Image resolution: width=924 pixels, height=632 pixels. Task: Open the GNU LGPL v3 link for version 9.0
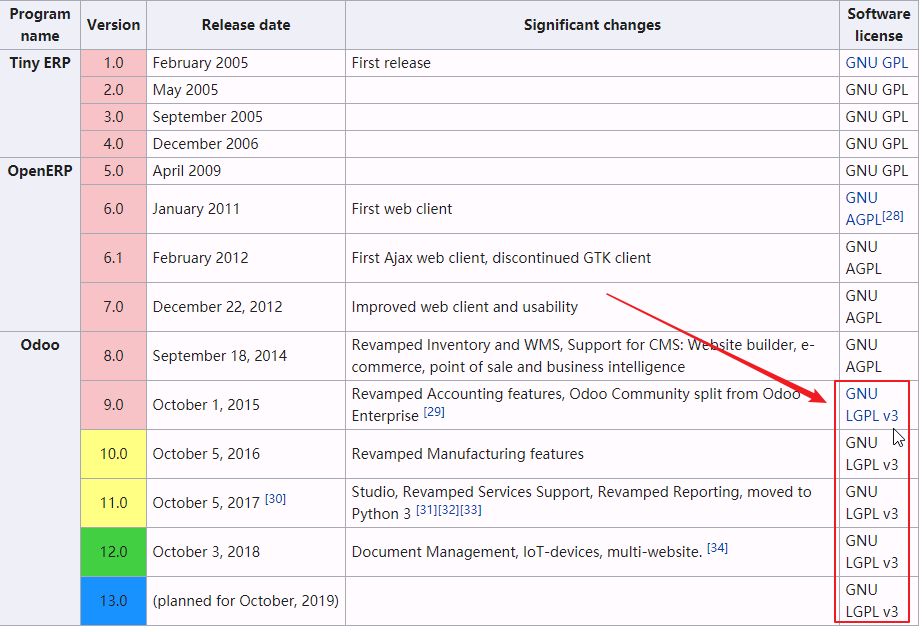(872, 404)
